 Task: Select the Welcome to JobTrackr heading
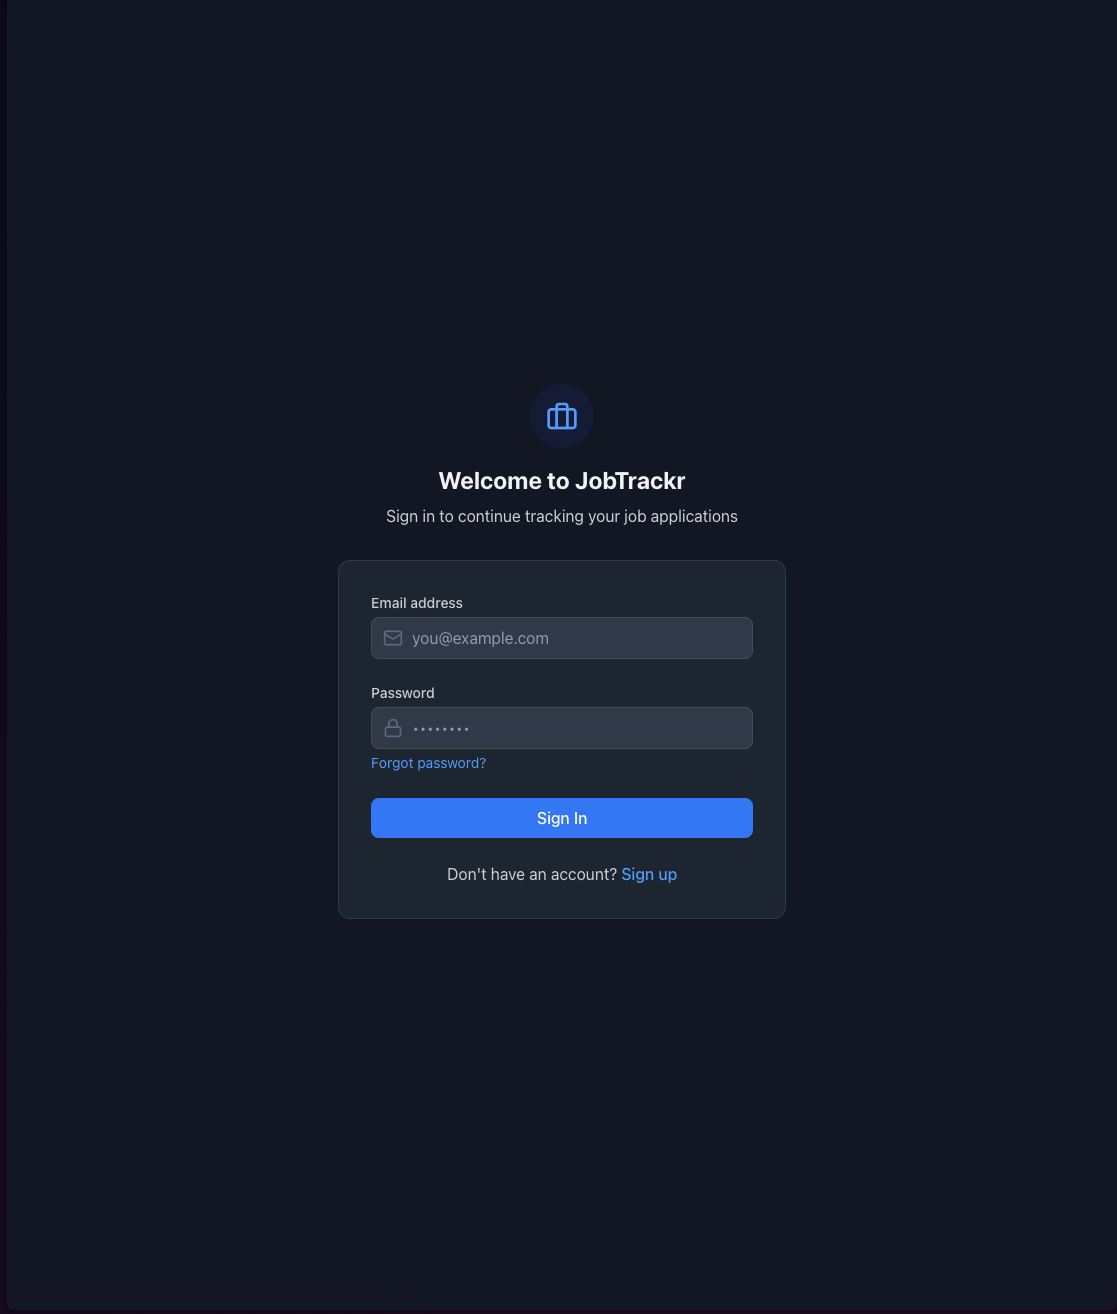click(x=562, y=481)
